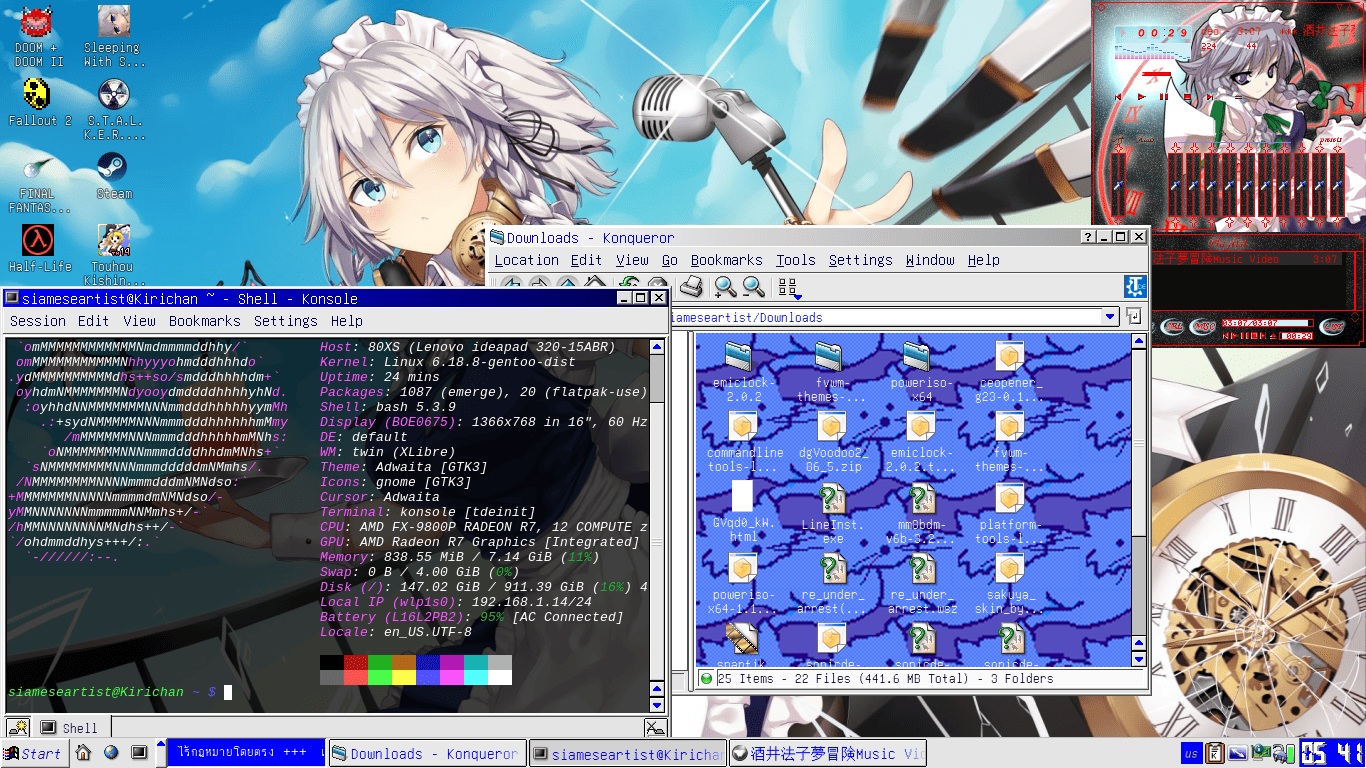Click the home icon in the taskbar
This screenshot has height=768, width=1366.
[x=84, y=753]
